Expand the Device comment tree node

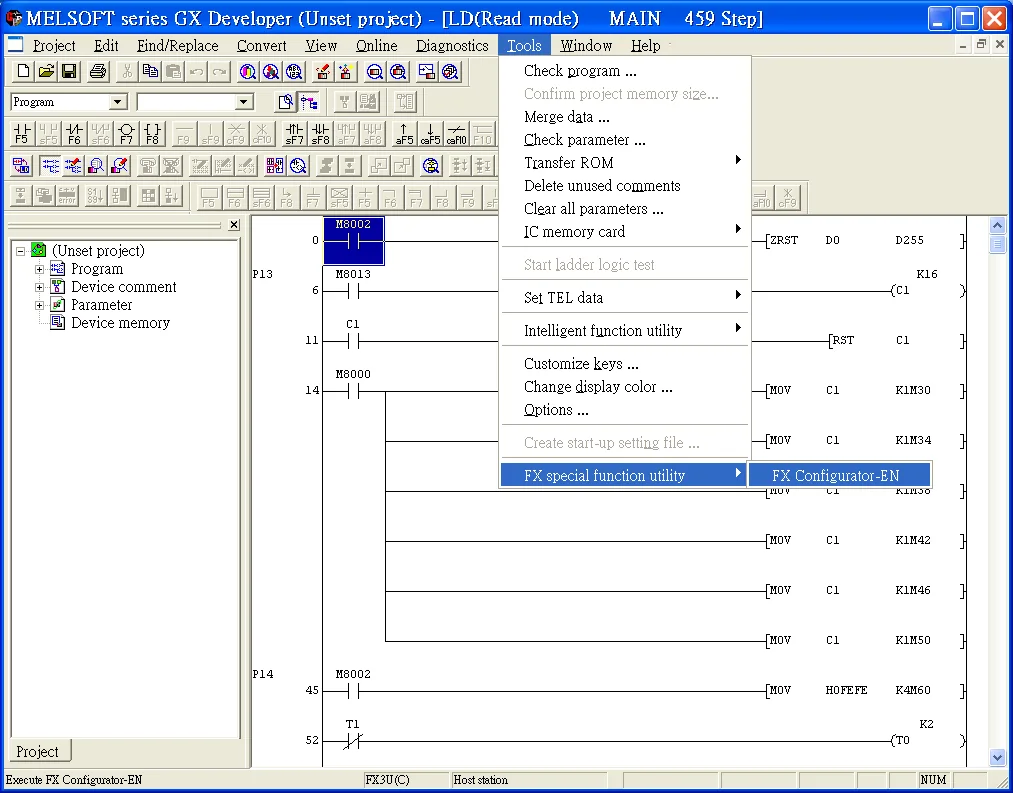pyautogui.click(x=39, y=287)
